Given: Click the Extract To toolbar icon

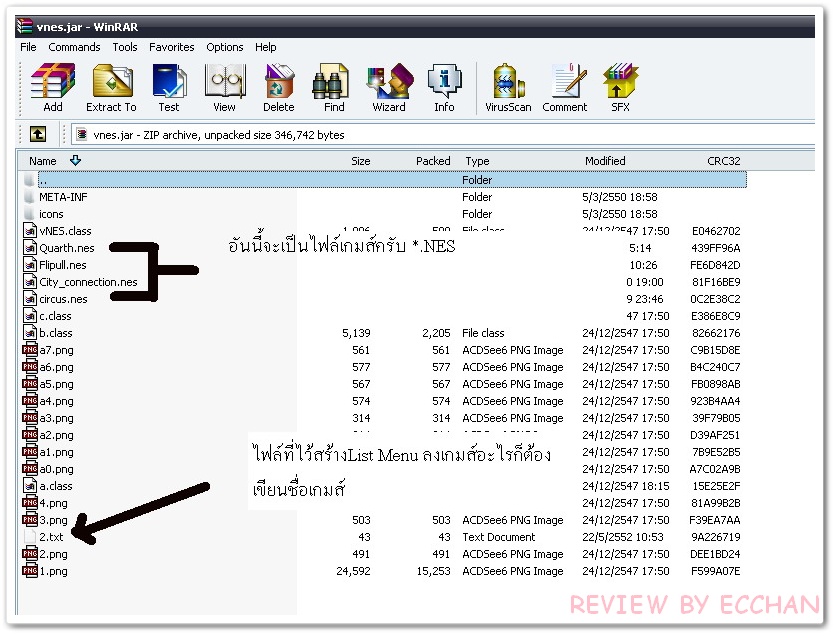Looking at the screenshot, I should click(111, 87).
